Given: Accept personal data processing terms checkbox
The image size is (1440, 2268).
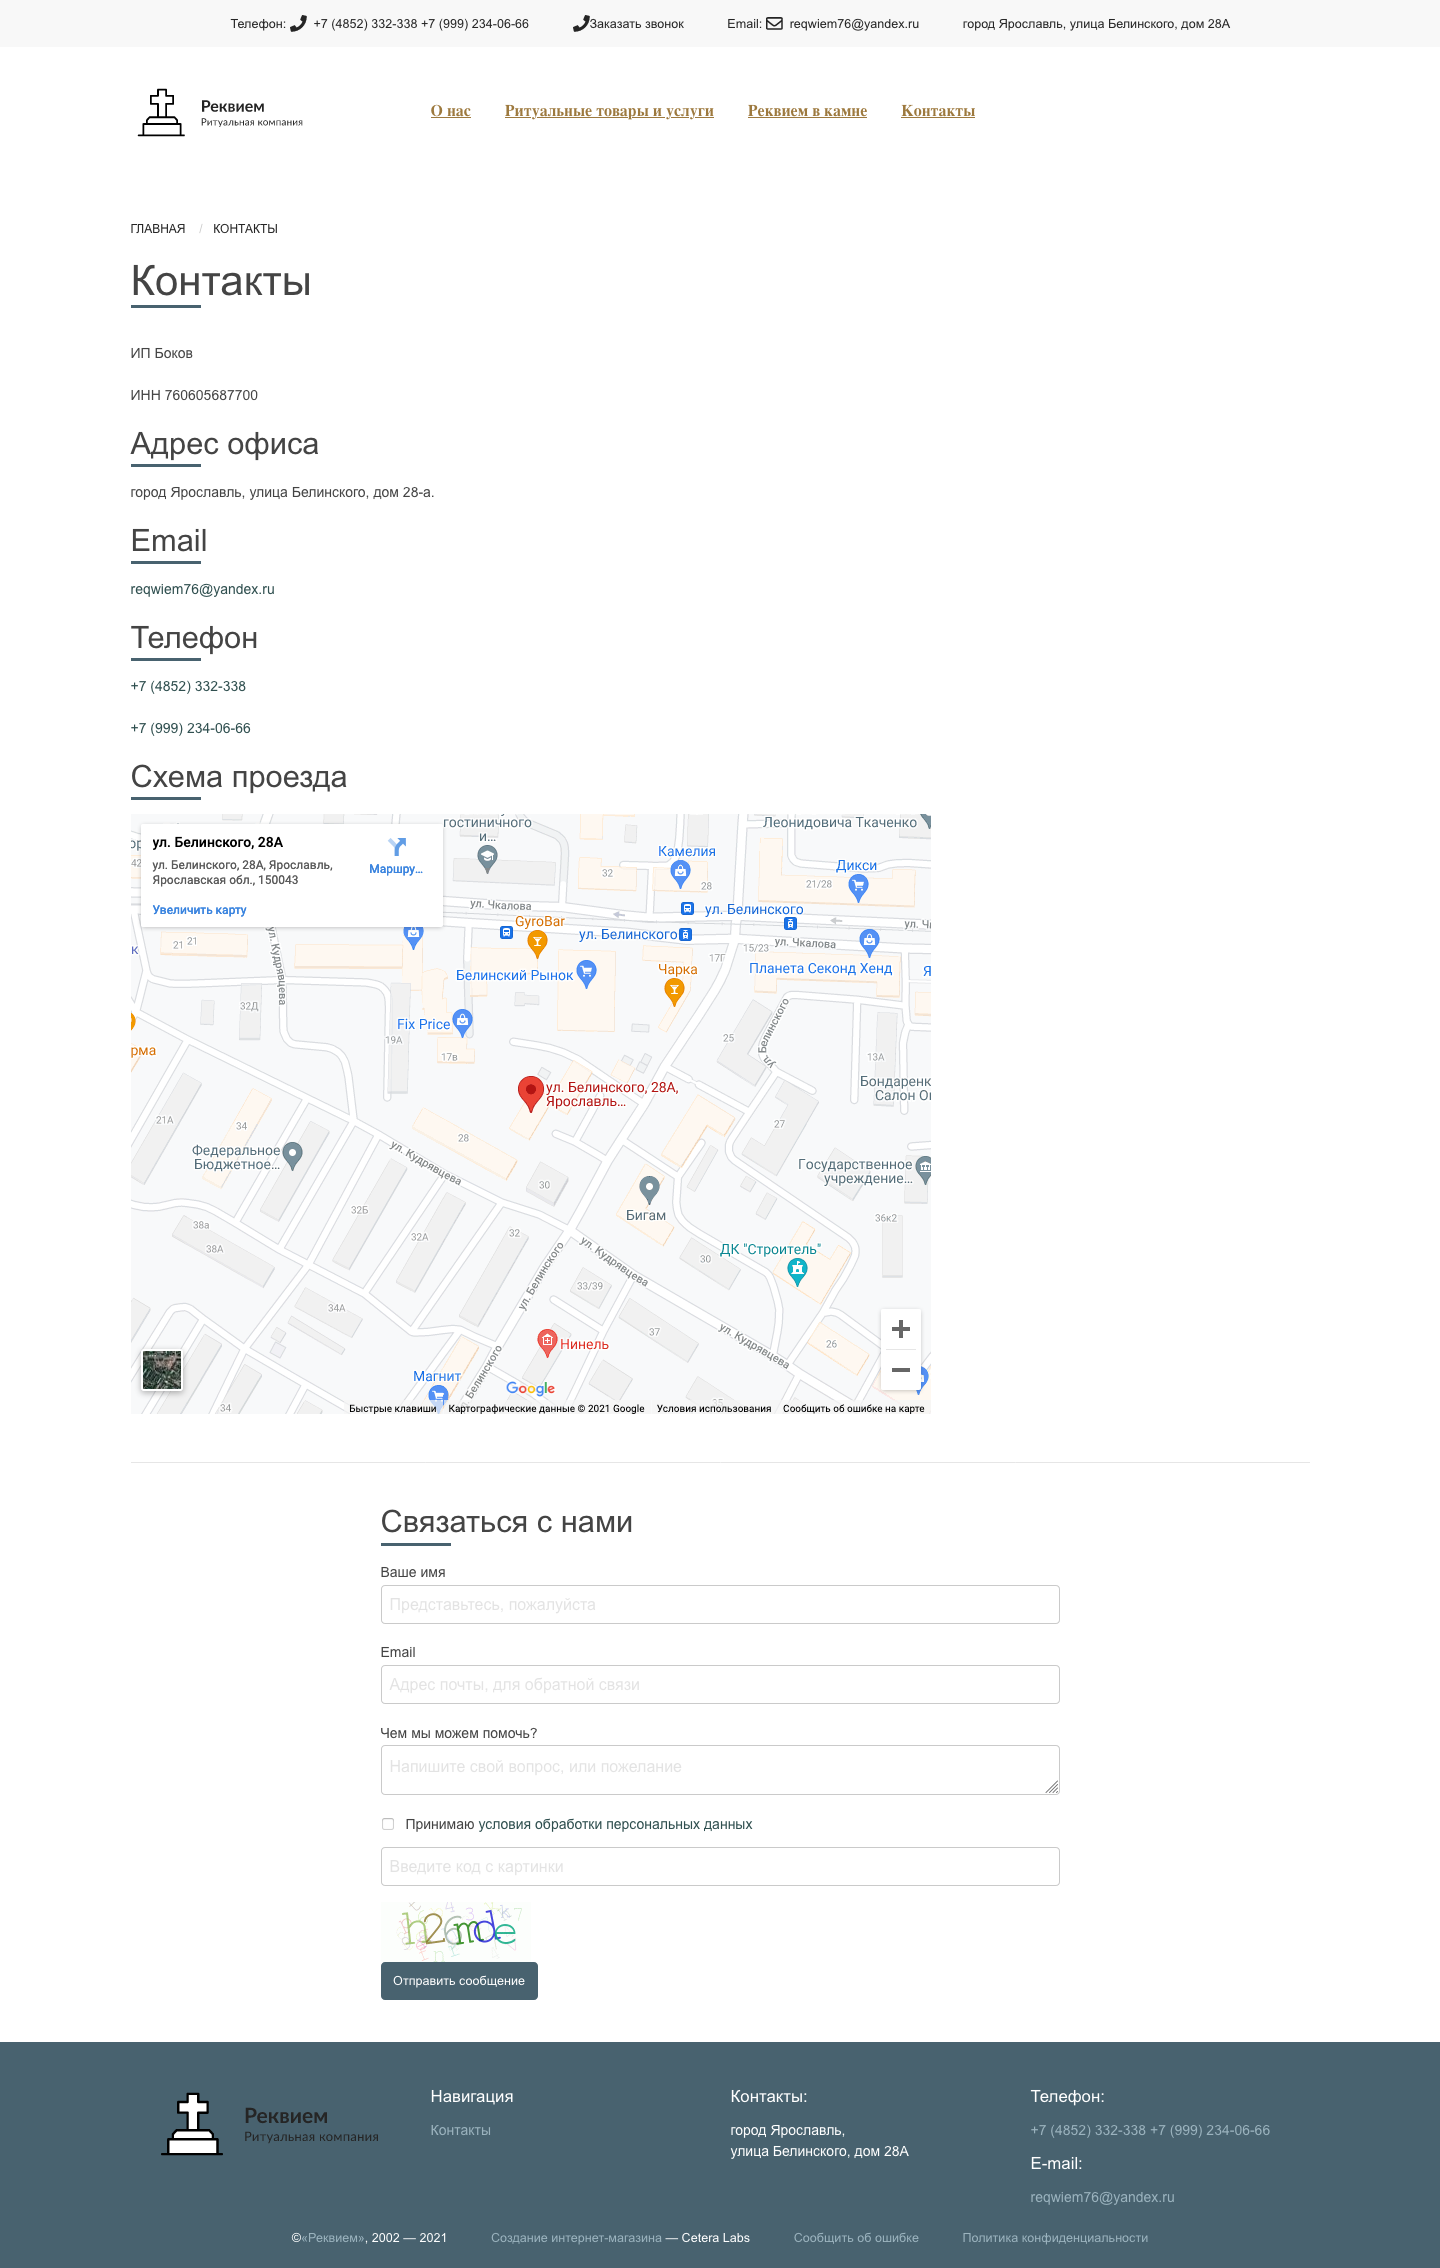Looking at the screenshot, I should pyautogui.click(x=388, y=1824).
